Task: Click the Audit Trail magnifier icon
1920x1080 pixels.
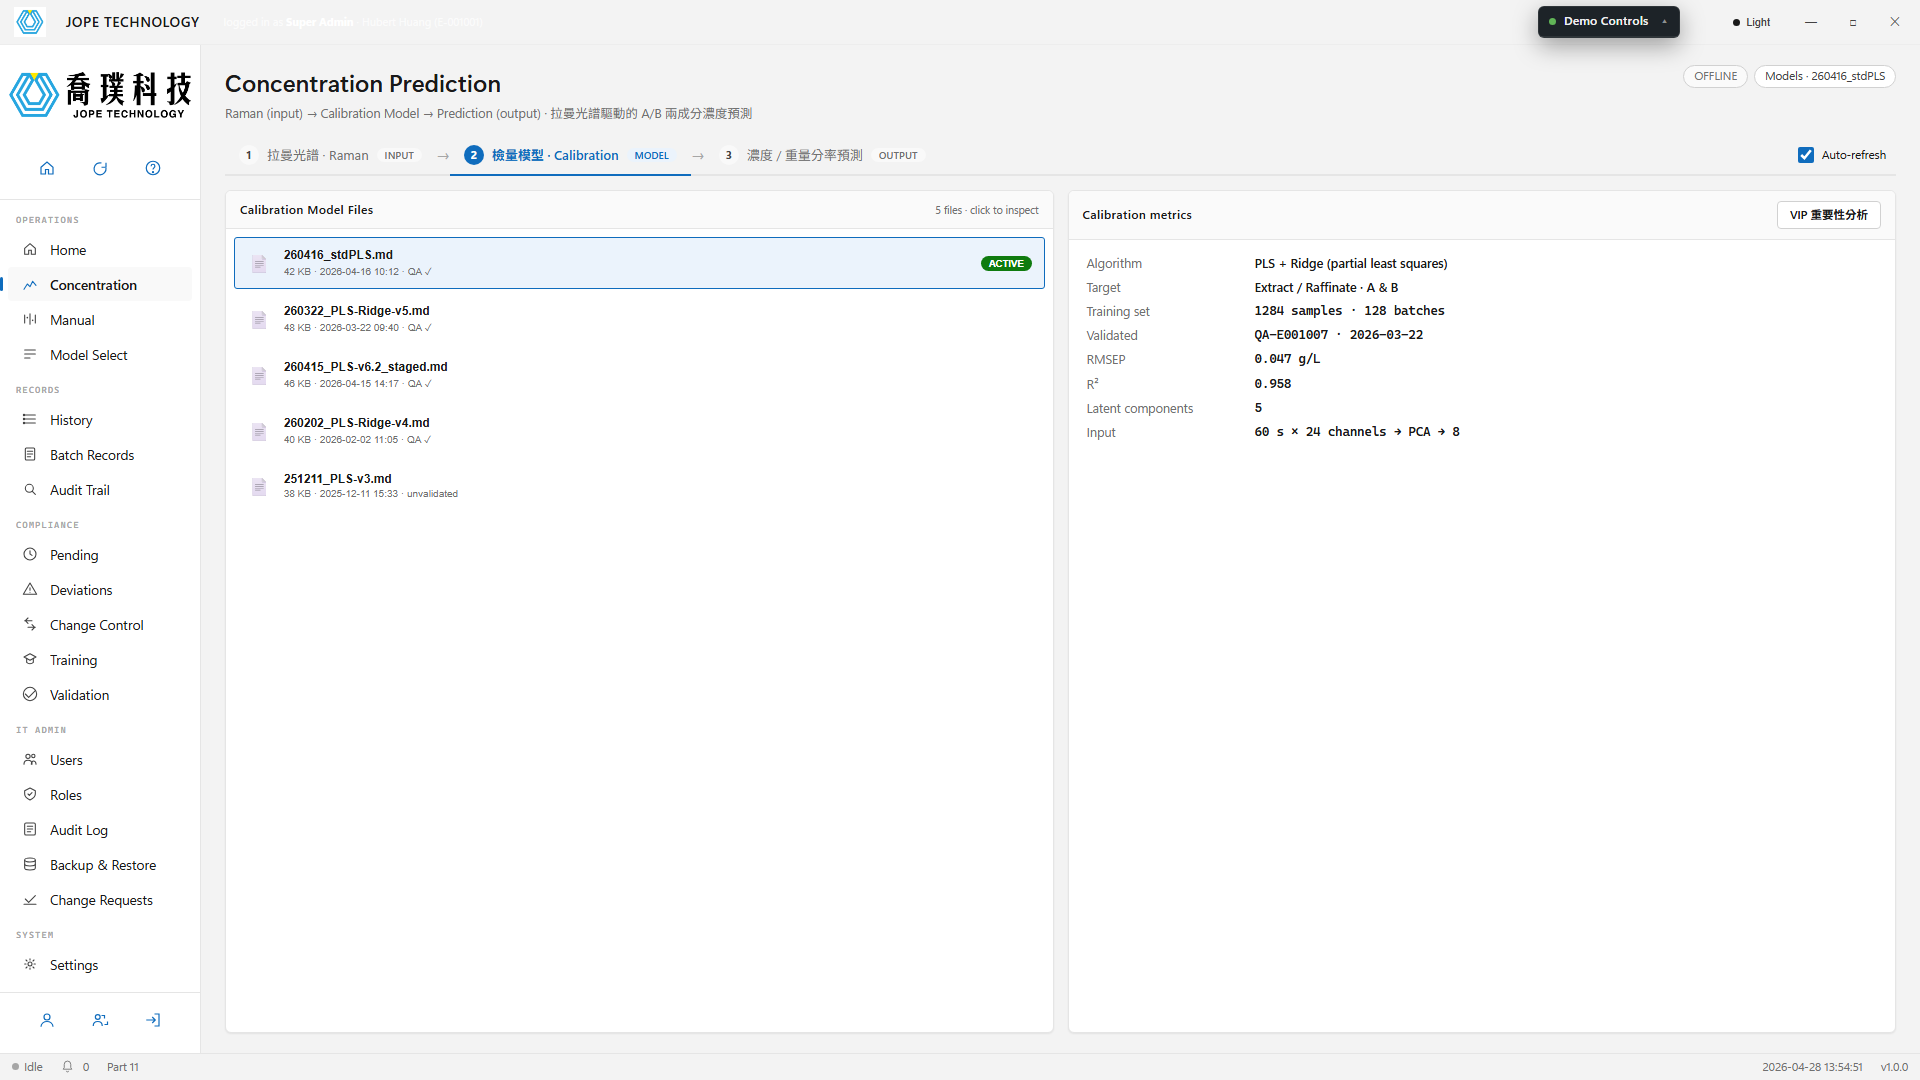Action: [30, 490]
